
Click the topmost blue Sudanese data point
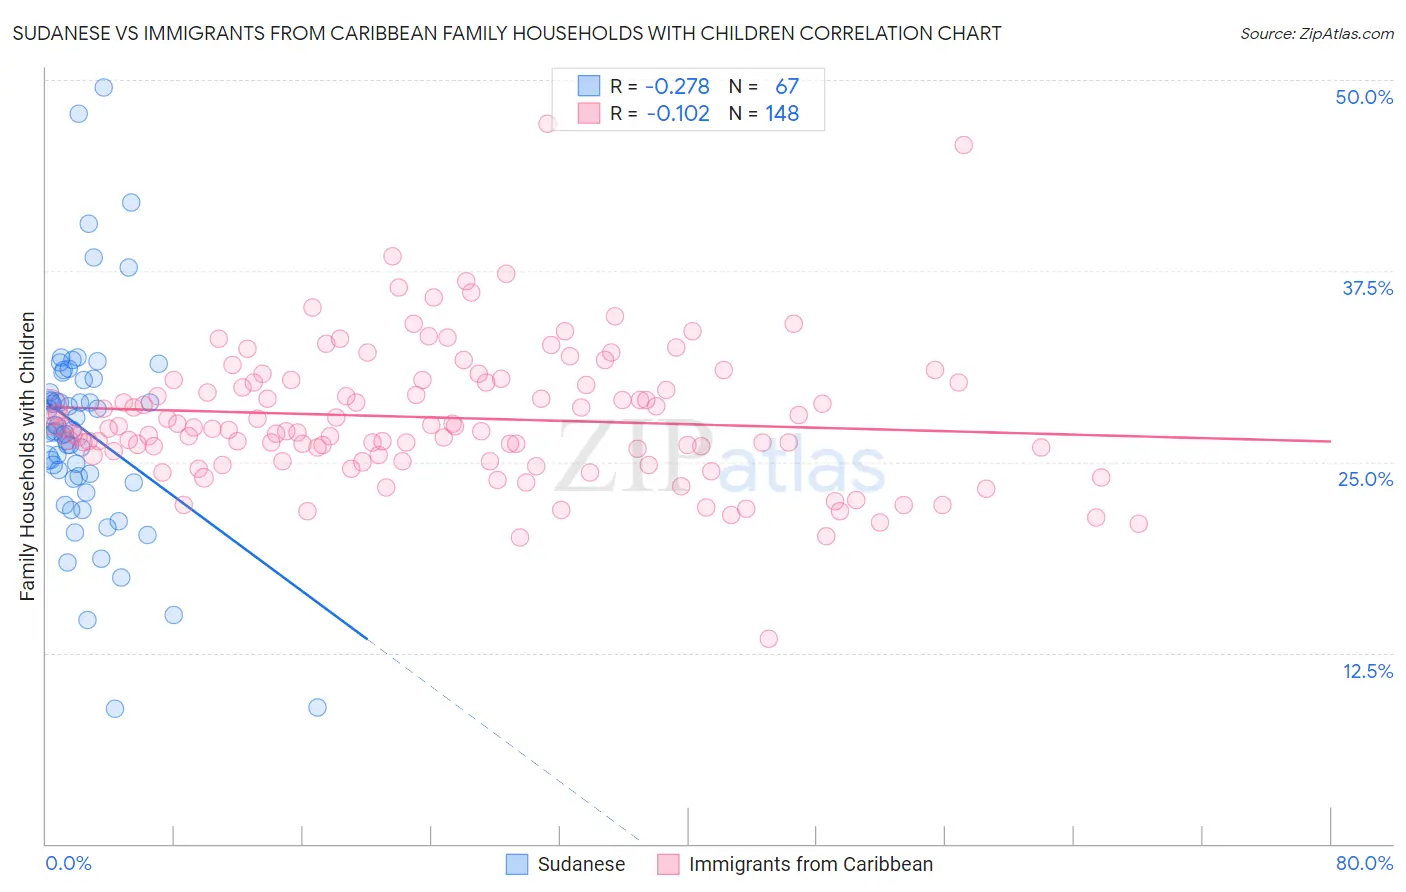pos(103,87)
